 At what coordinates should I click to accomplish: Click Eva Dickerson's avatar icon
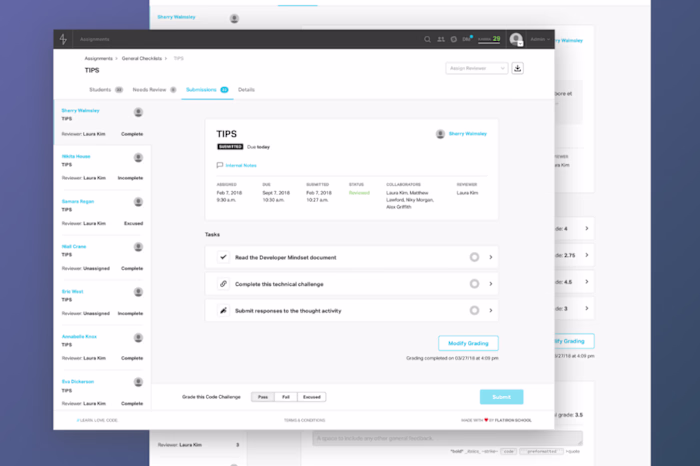tap(138, 382)
